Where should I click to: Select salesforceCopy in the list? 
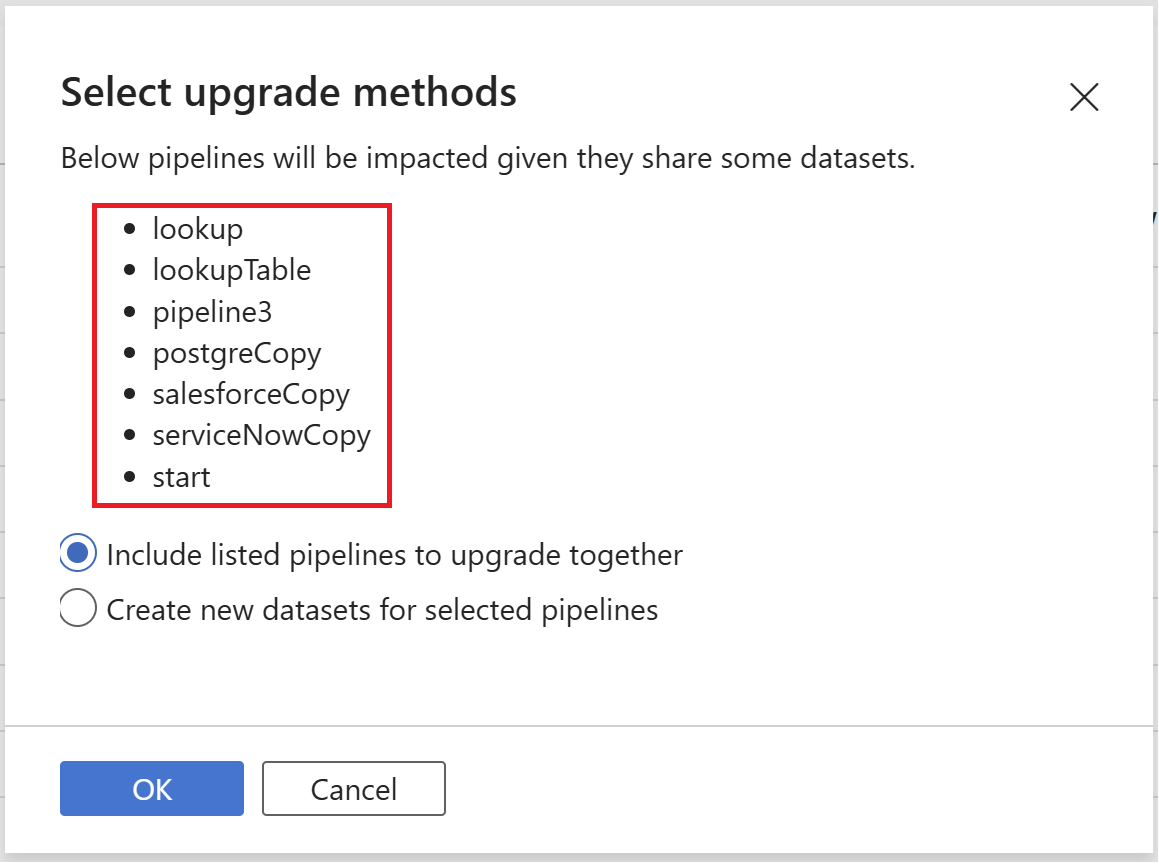click(251, 394)
